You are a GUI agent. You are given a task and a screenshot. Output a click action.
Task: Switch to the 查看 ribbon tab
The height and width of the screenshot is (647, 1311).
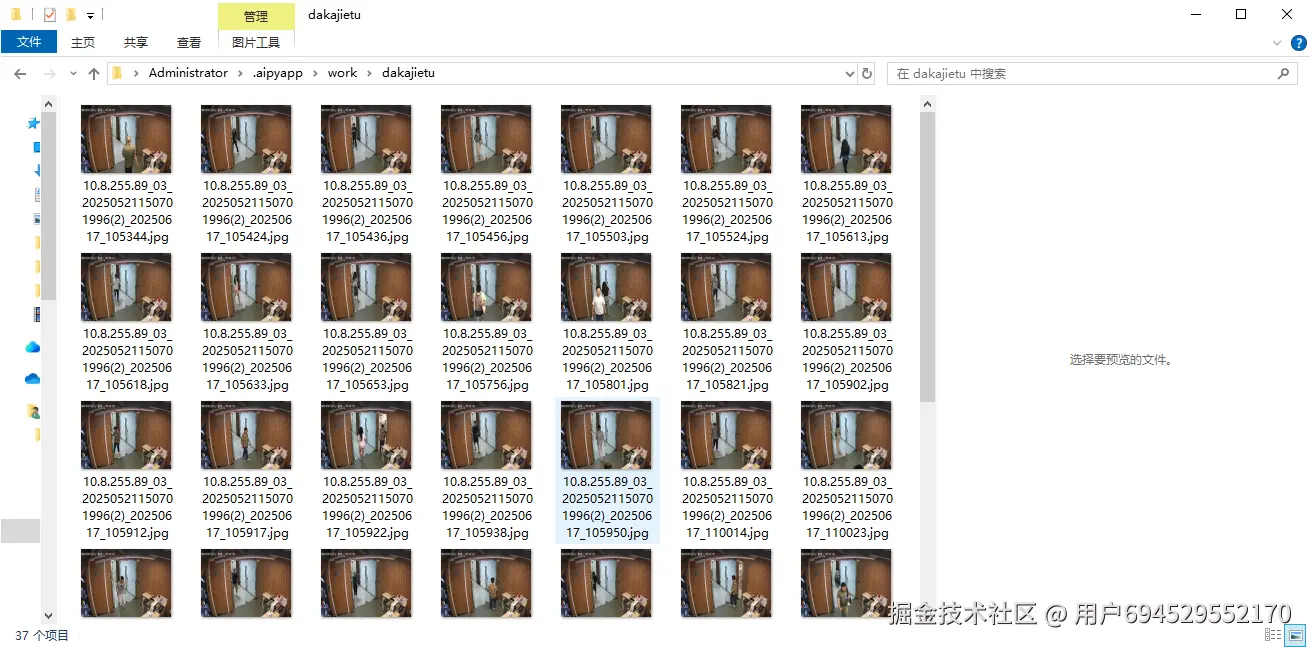pos(189,42)
